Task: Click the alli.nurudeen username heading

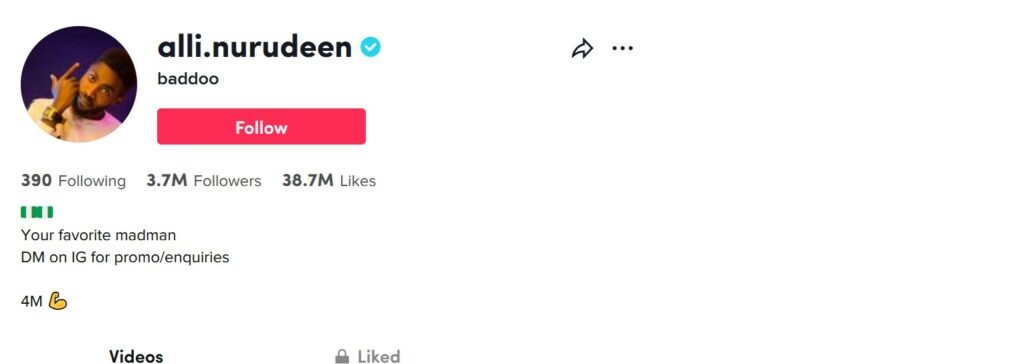Action: (x=255, y=46)
